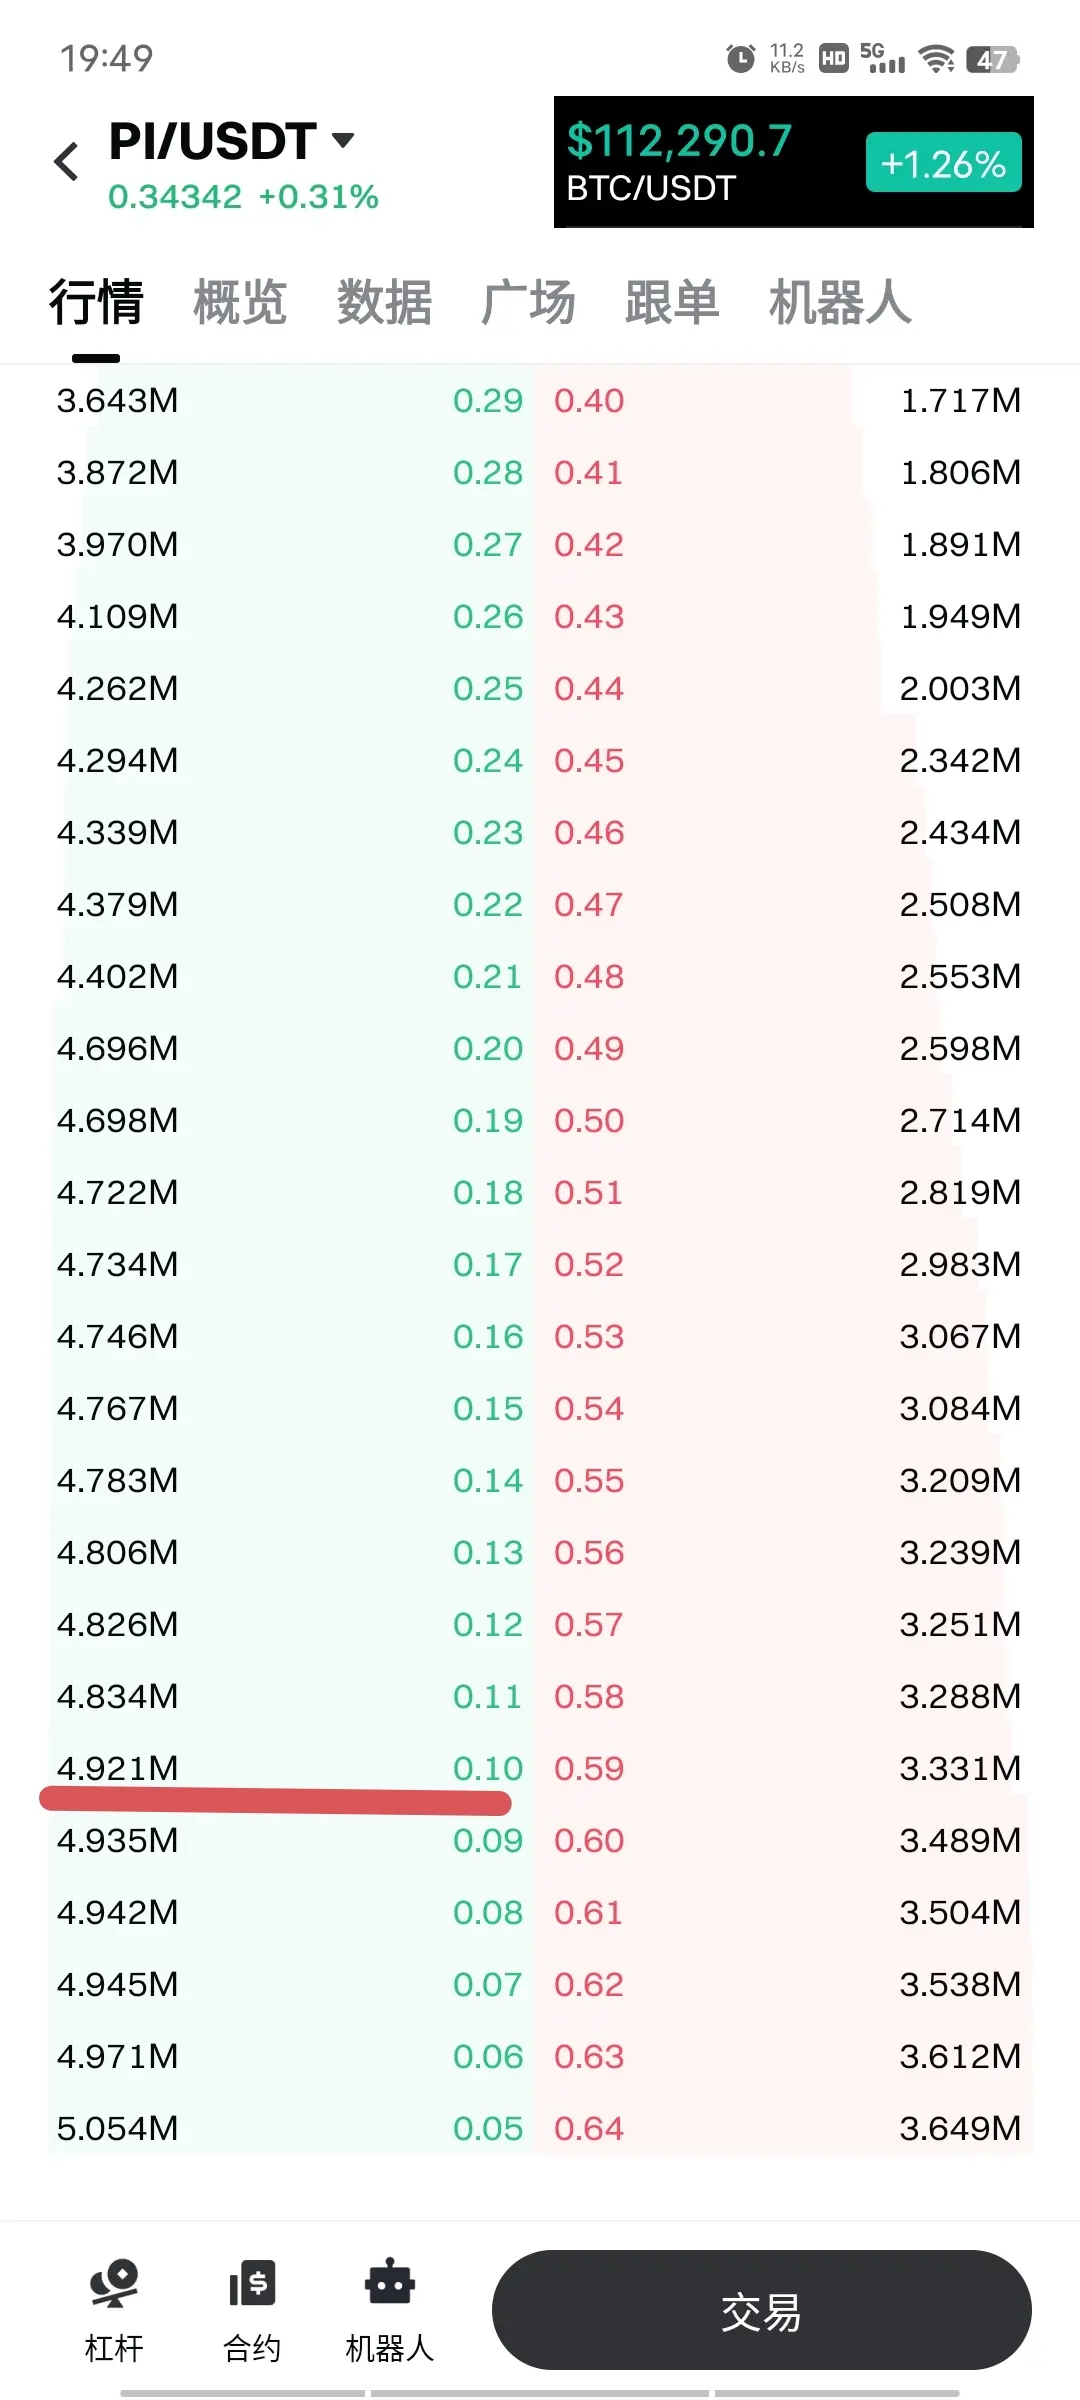Tap the Wi-Fi status icon
The width and height of the screenshot is (1080, 2400).
pyautogui.click(x=936, y=59)
